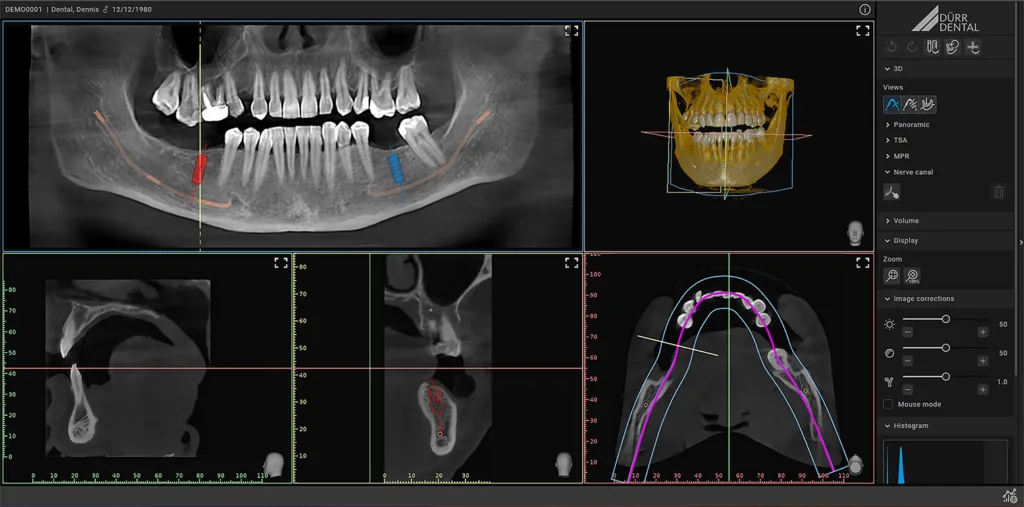Click the head orientation icon in axial pane
The image size is (1024, 507).
[856, 465]
